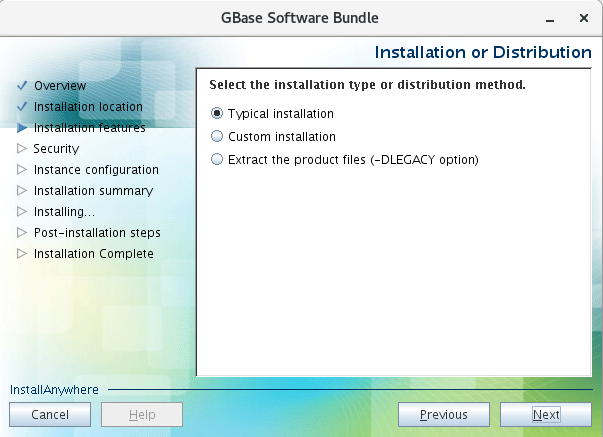
Task: Click the triangle icon beside Installation Complete
Action: (x=22, y=254)
